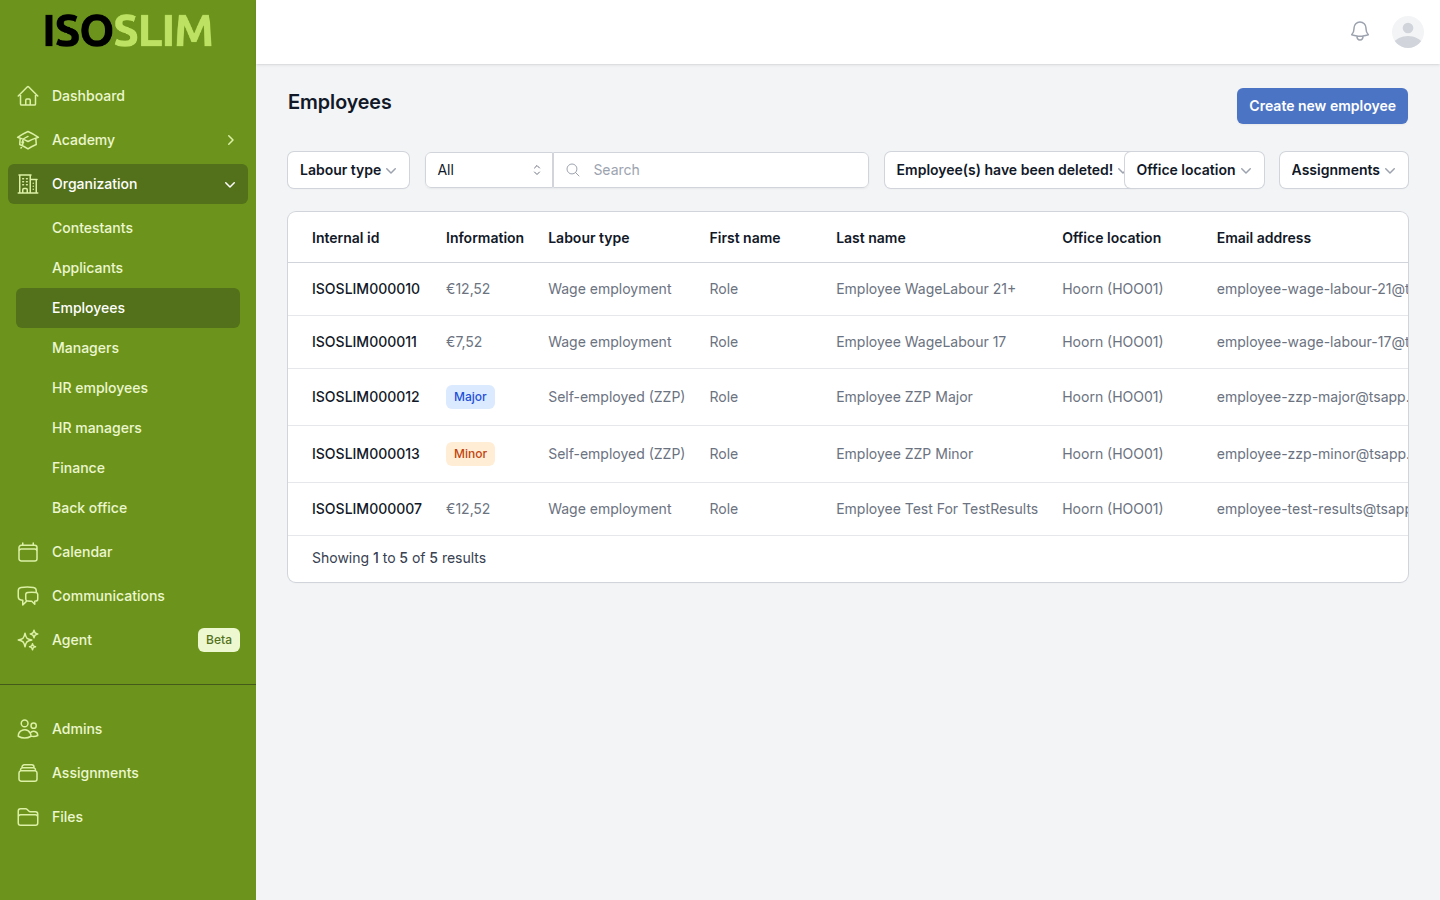
Task: Open the Labour type filter dropdown
Action: point(348,170)
